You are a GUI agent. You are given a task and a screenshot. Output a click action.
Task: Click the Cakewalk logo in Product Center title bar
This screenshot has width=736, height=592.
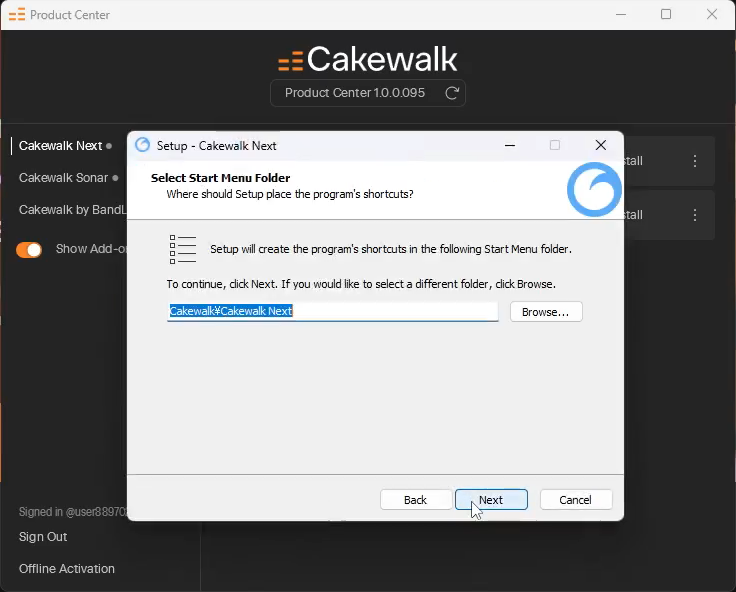pyautogui.click(x=17, y=15)
